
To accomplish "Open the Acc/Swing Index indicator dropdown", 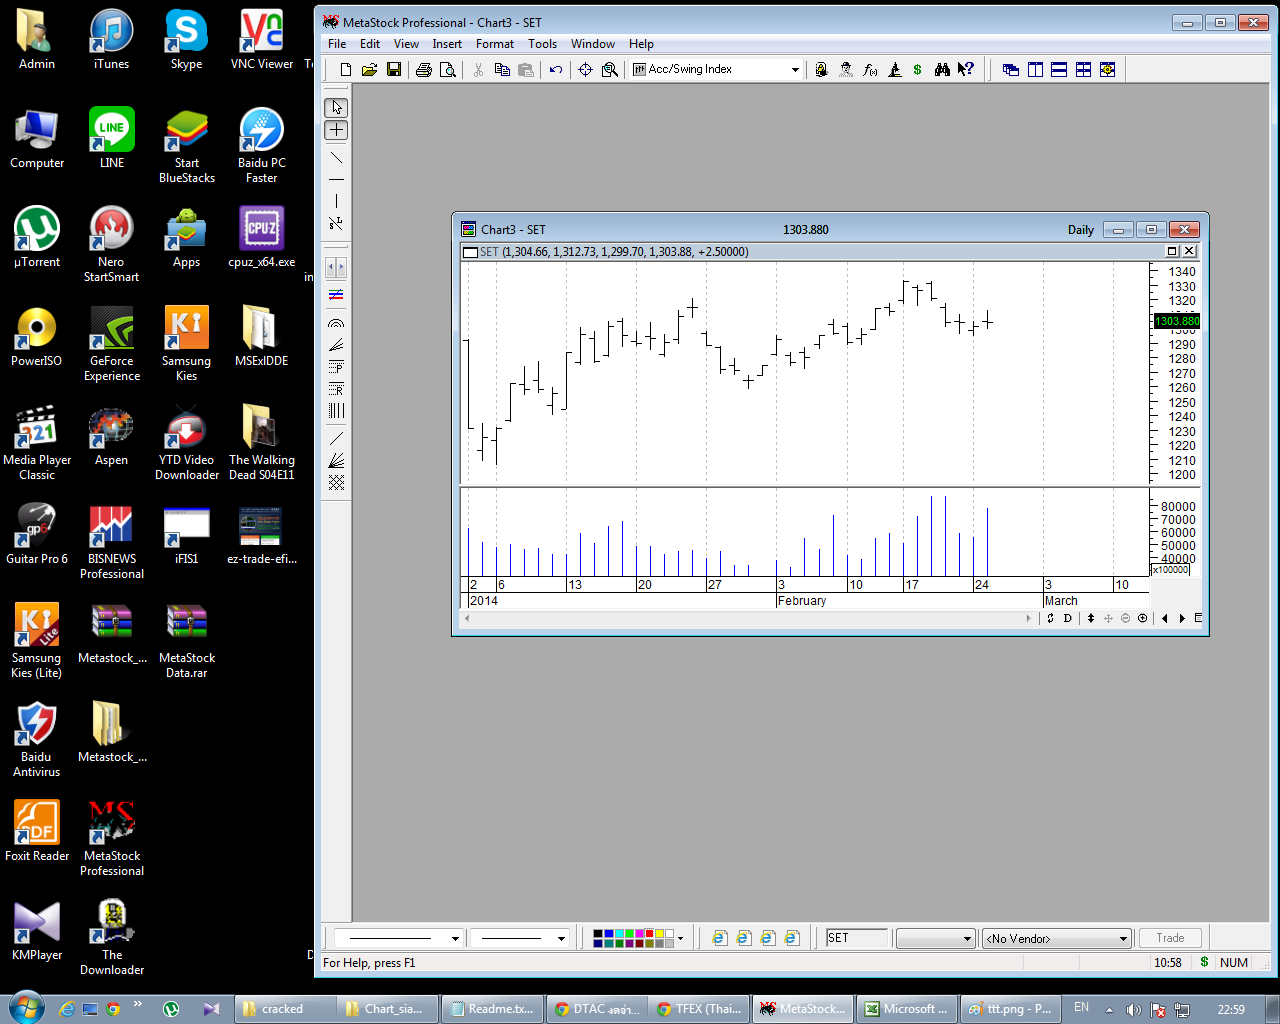I will point(795,70).
